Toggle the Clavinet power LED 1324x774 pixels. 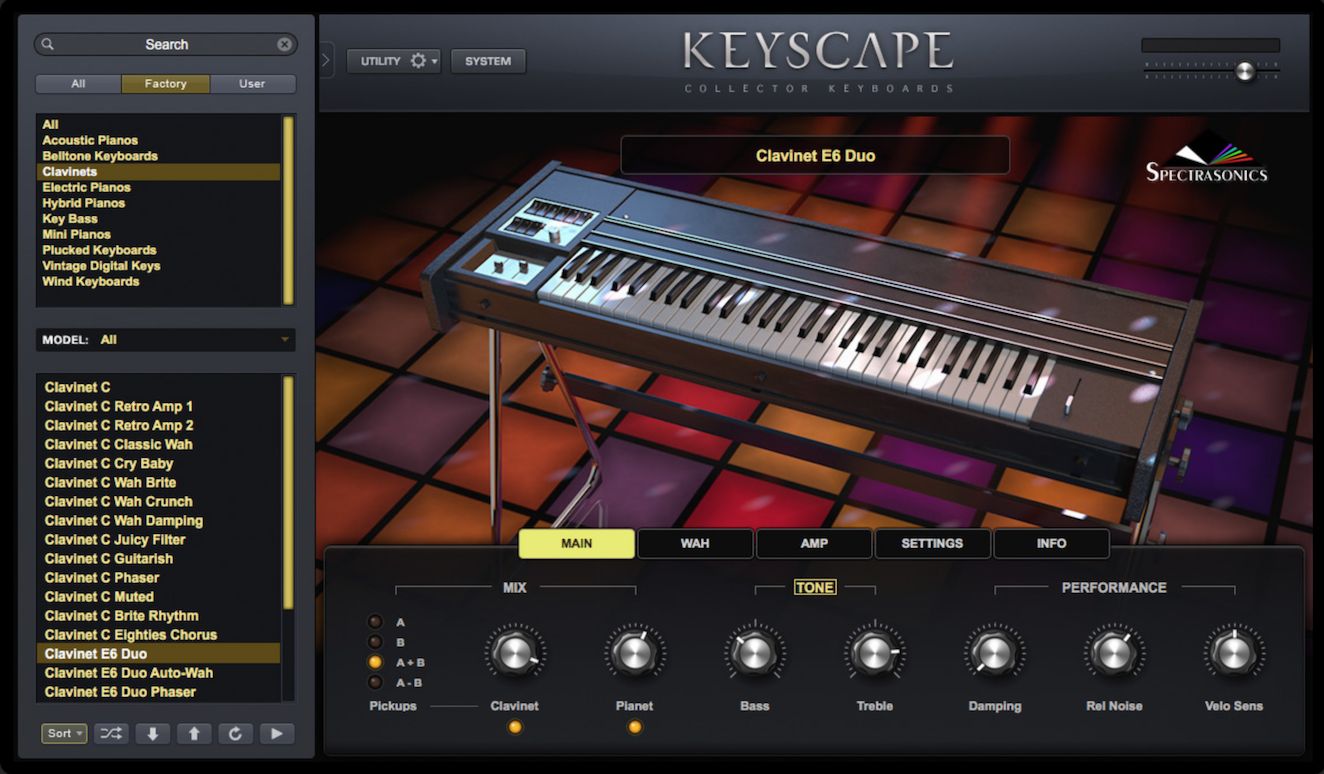(x=515, y=727)
